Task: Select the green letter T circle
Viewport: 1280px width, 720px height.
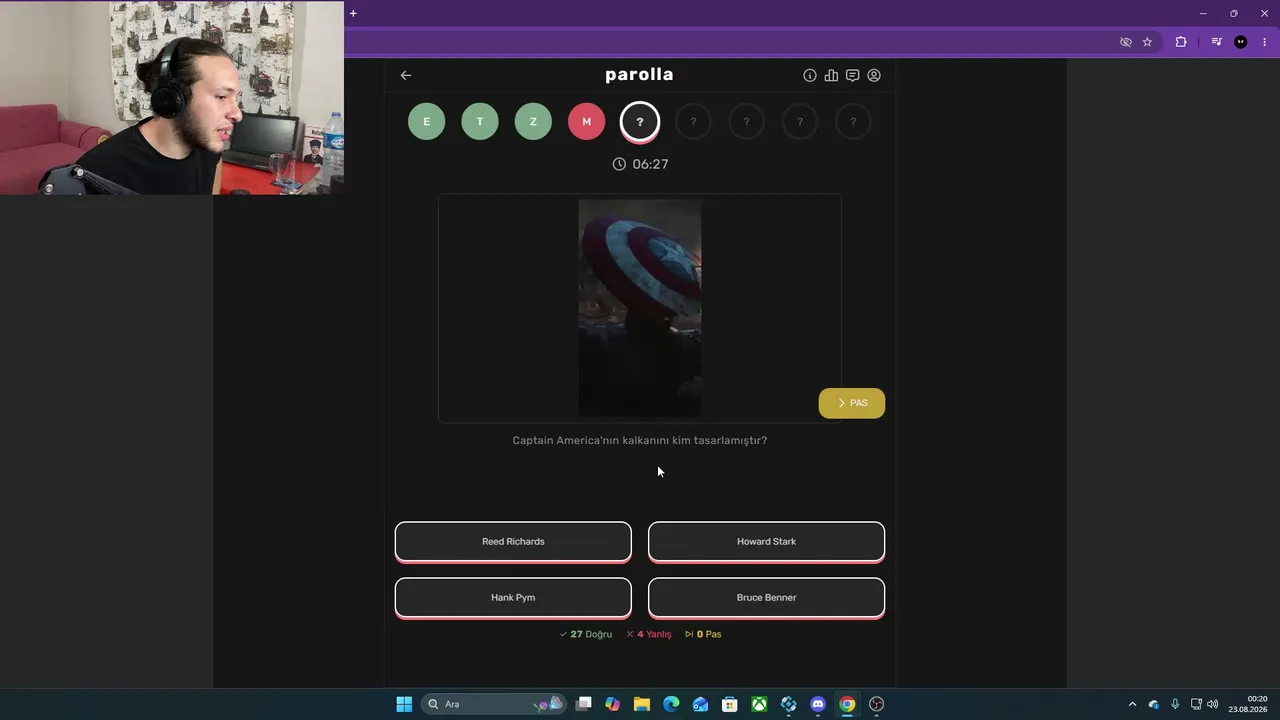Action: (x=480, y=122)
